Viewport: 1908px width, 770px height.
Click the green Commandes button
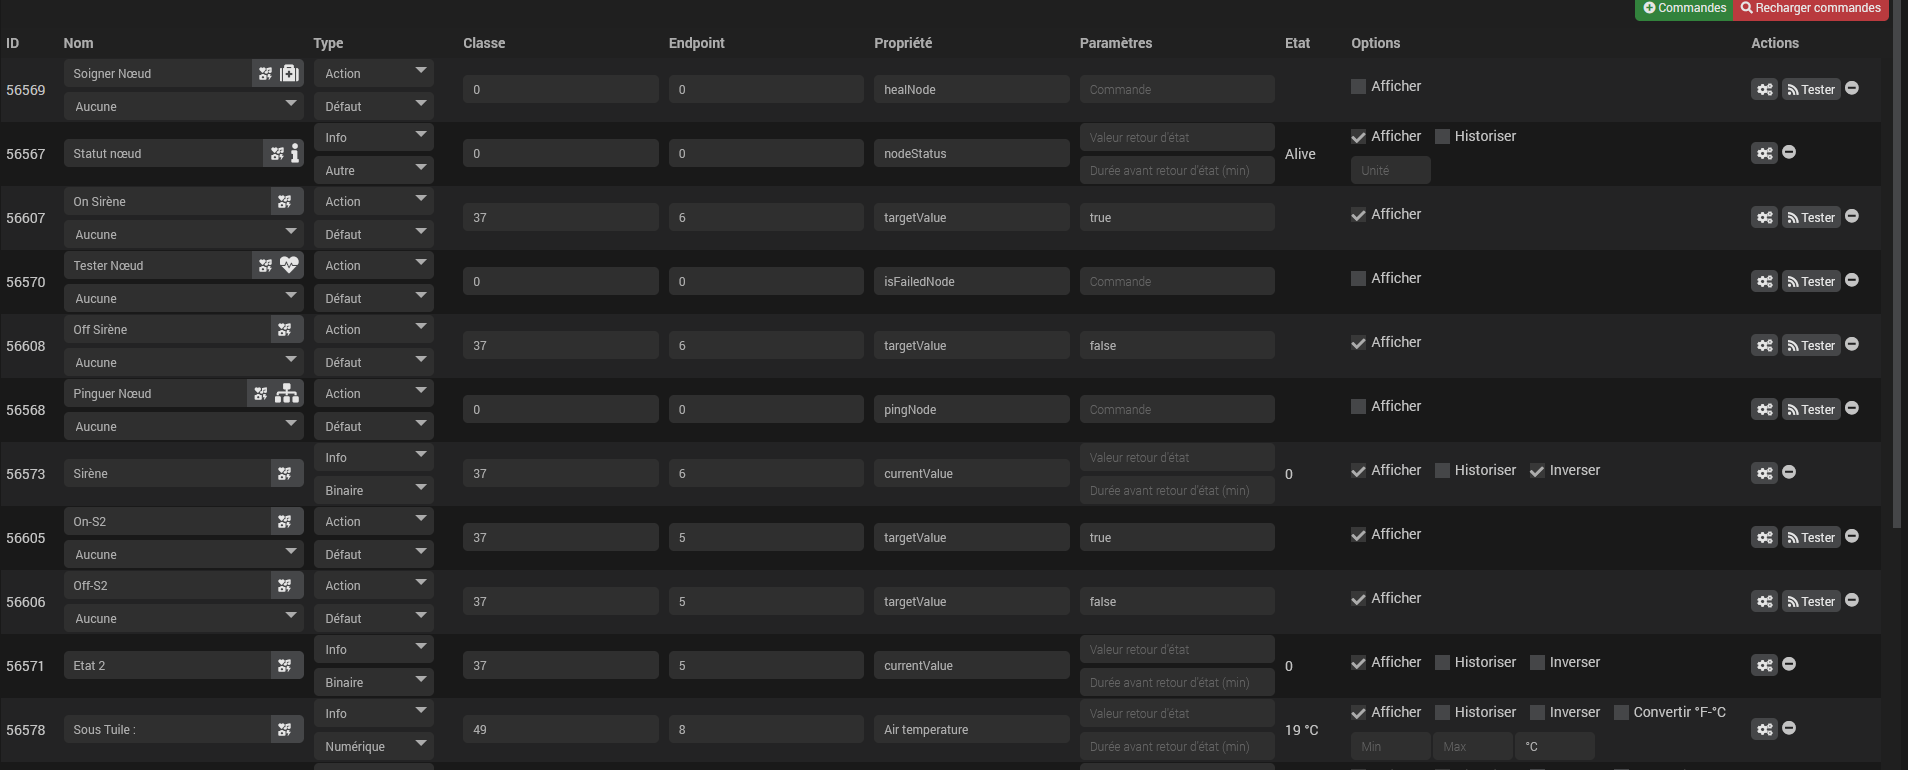coord(1685,8)
